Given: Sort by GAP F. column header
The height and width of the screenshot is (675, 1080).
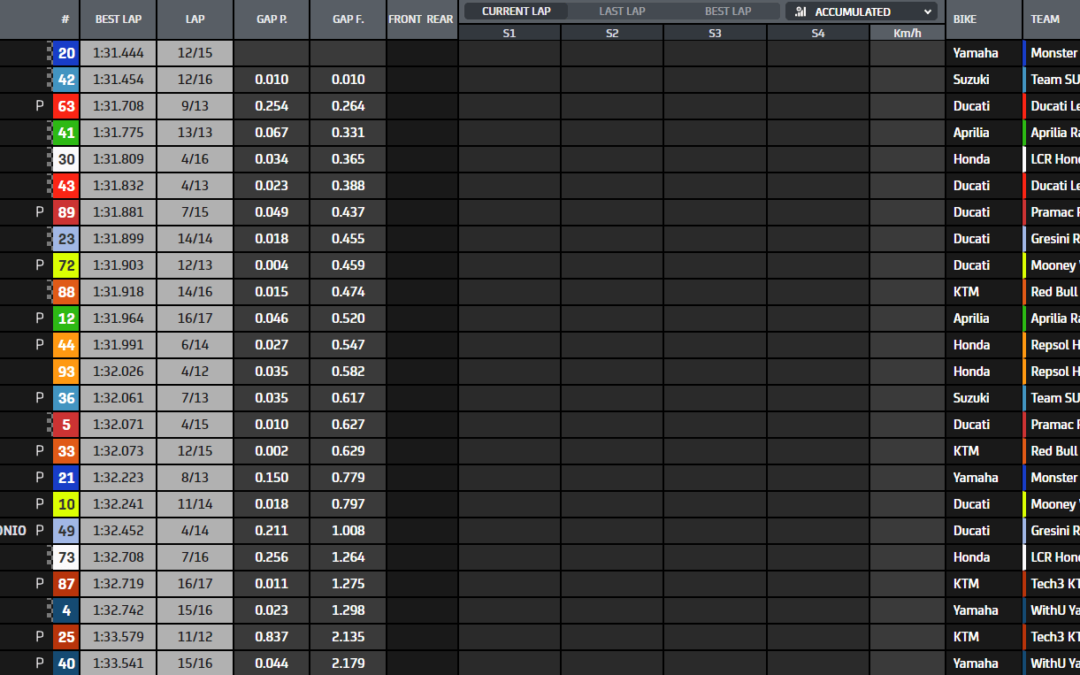Looking at the screenshot, I should click(348, 19).
